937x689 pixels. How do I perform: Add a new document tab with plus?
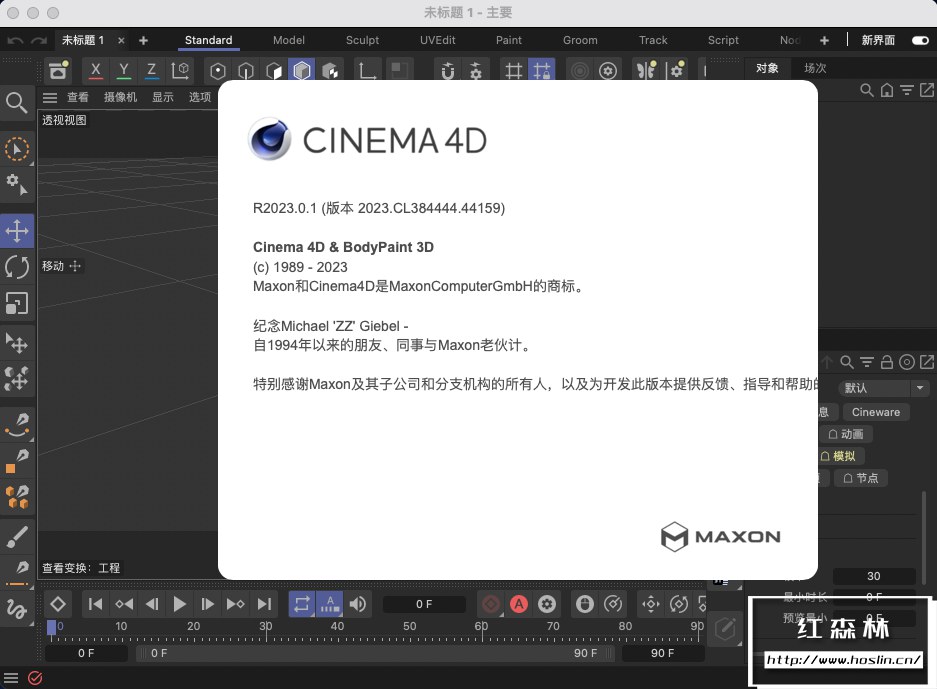tap(143, 41)
